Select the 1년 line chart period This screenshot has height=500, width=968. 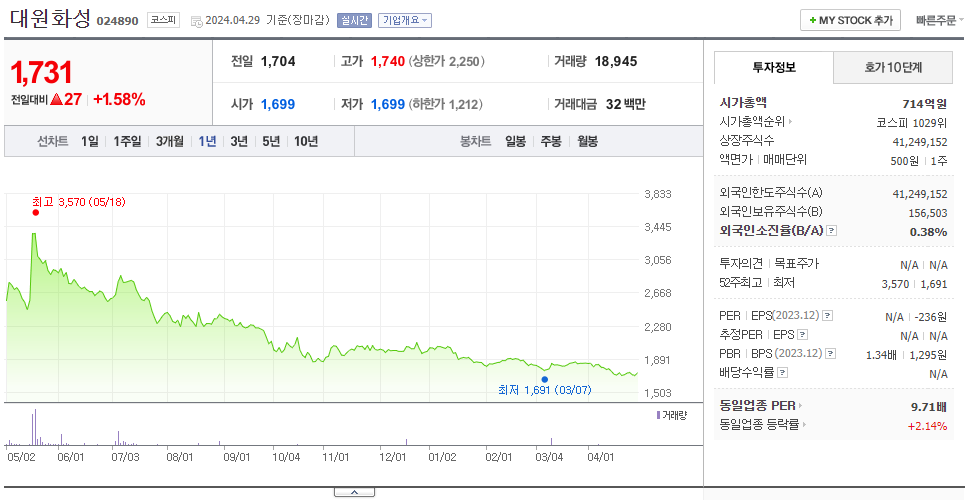pos(207,141)
